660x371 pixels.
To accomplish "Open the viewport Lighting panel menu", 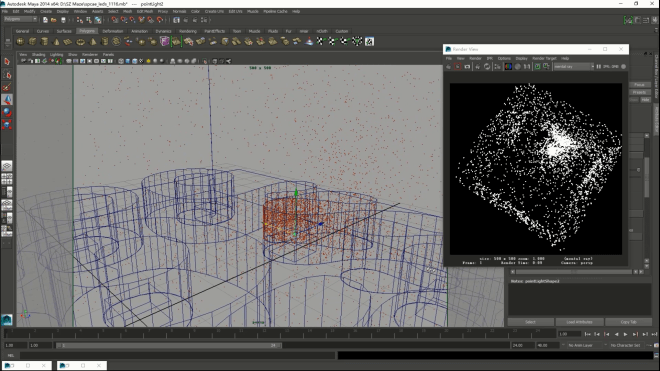I will (x=56, y=55).
